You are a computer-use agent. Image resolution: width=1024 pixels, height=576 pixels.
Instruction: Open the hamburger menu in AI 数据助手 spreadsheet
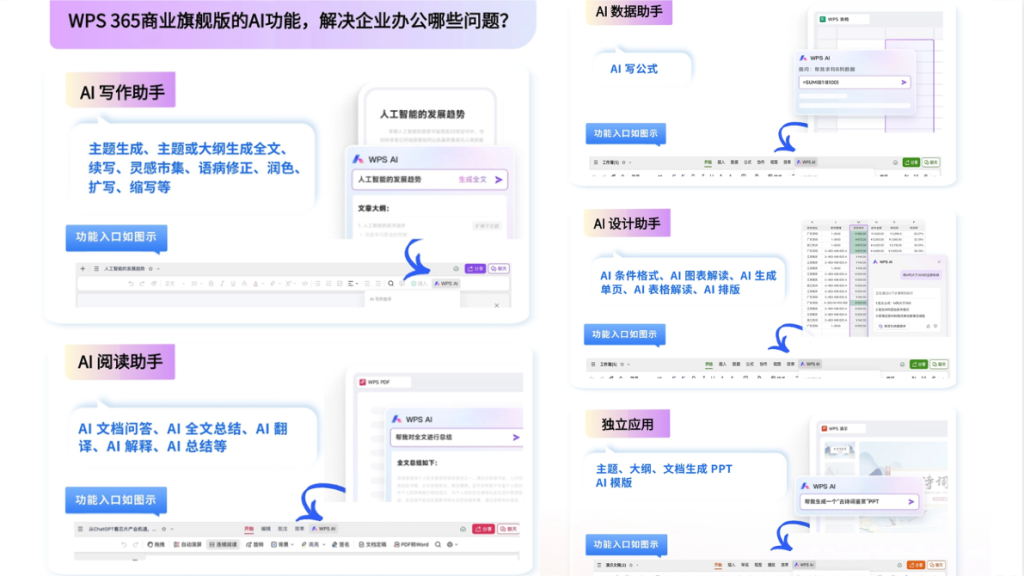[596, 162]
